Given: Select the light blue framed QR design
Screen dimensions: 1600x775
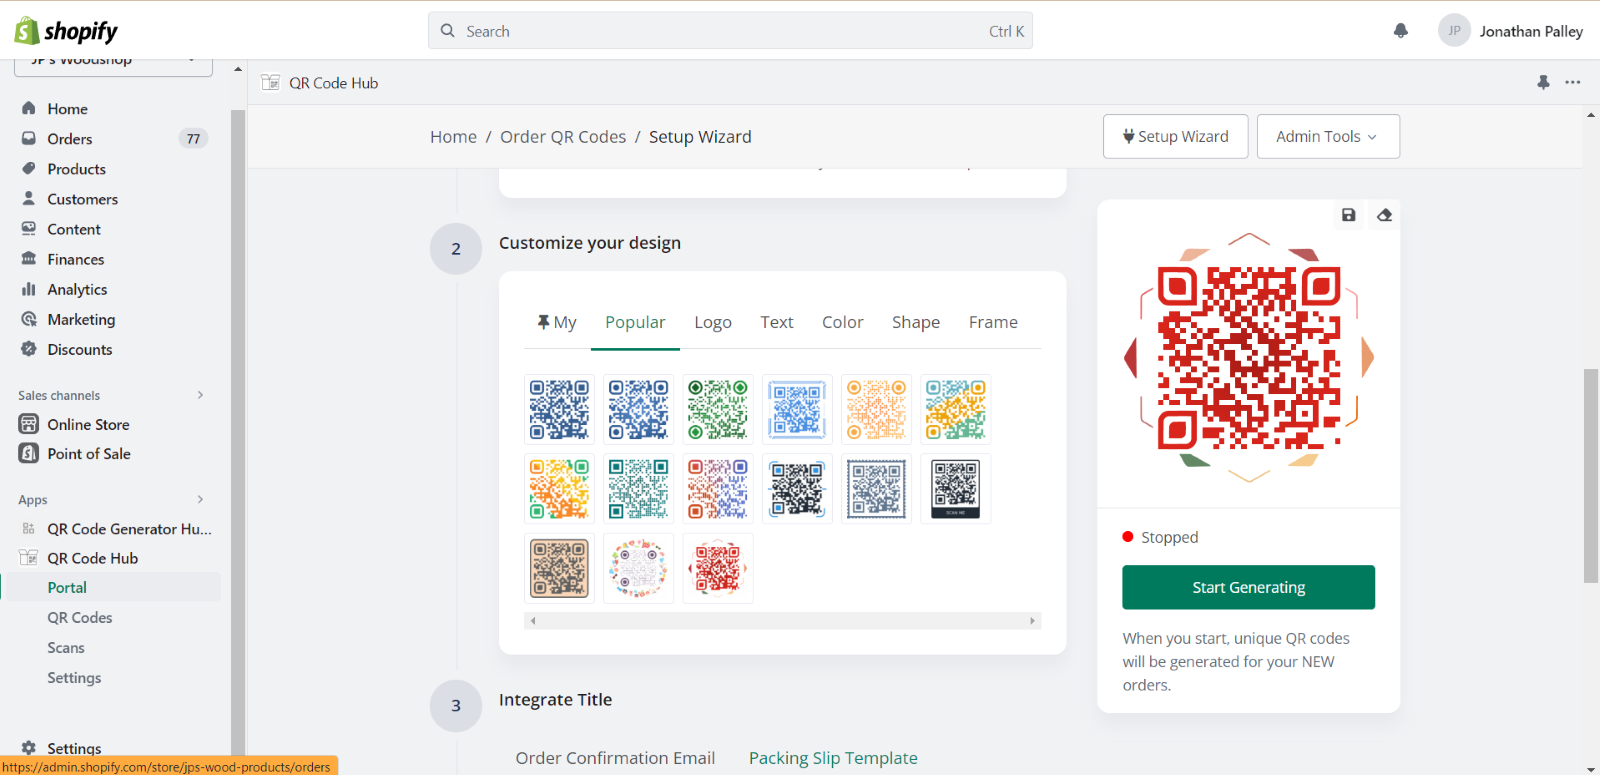Looking at the screenshot, I should 797,409.
